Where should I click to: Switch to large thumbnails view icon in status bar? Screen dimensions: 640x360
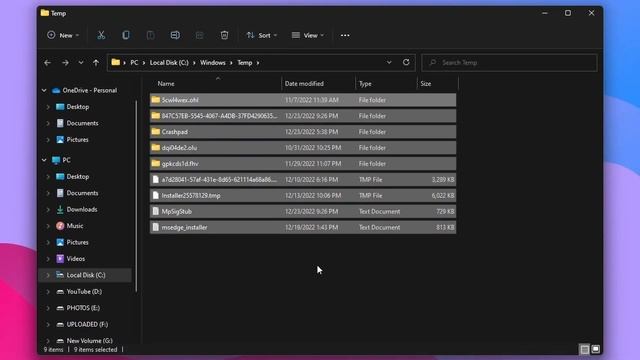pyautogui.click(x=596, y=349)
